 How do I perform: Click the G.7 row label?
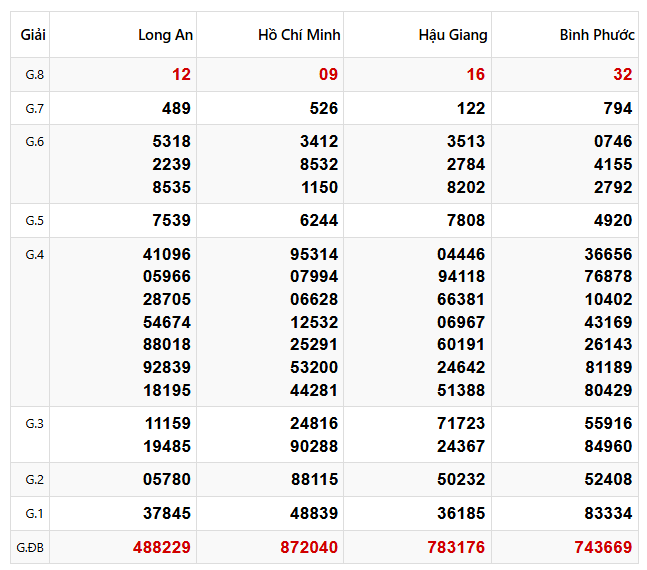click(35, 109)
